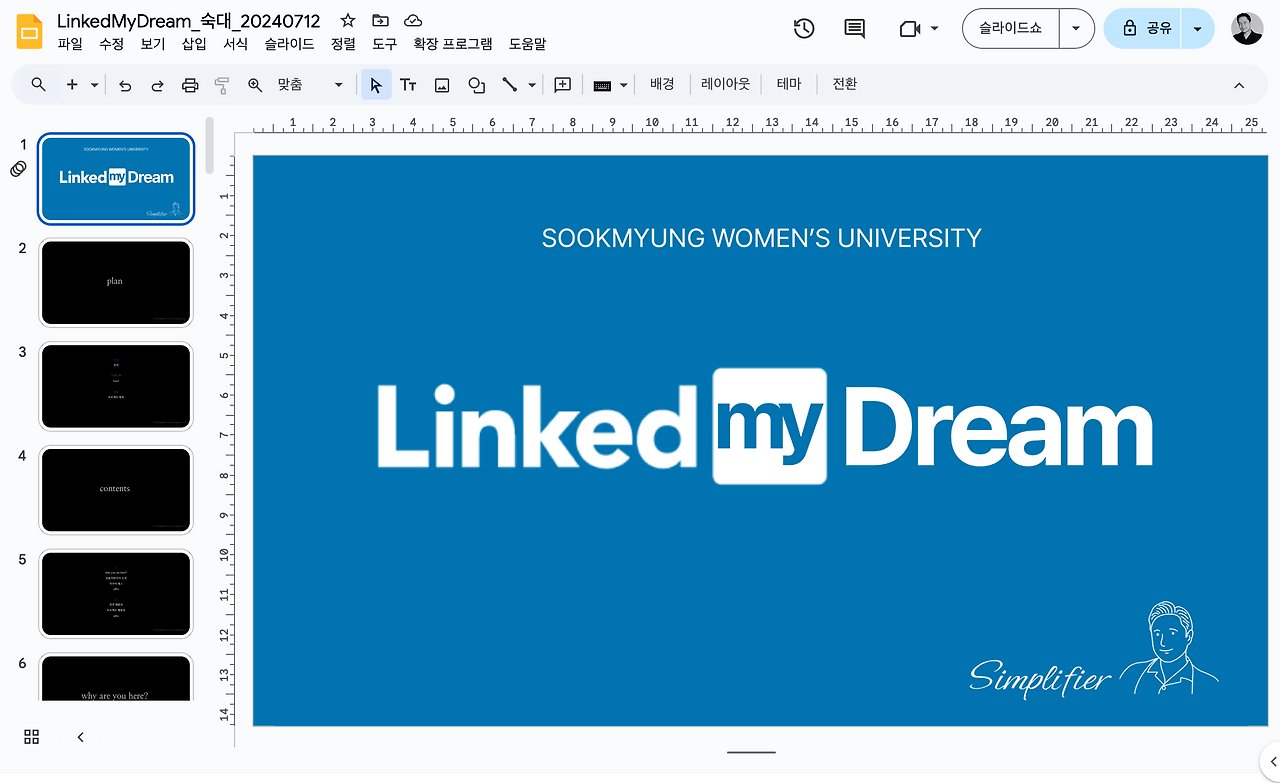
Task: Open the 확장 프로그램 menu
Action: [x=452, y=44]
